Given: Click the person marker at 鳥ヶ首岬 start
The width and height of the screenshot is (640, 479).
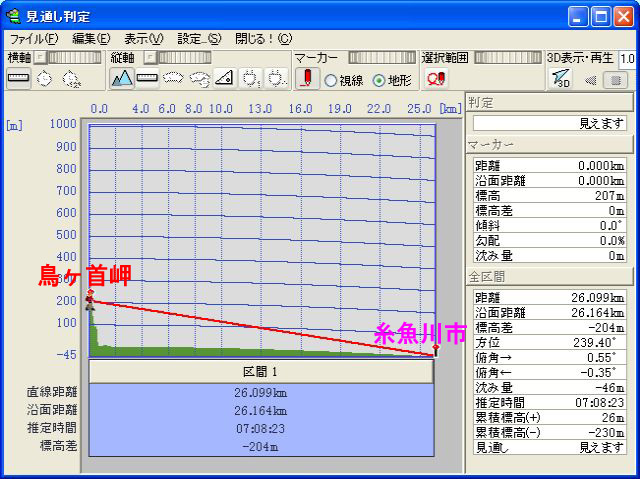Looking at the screenshot, I should click(x=90, y=299).
